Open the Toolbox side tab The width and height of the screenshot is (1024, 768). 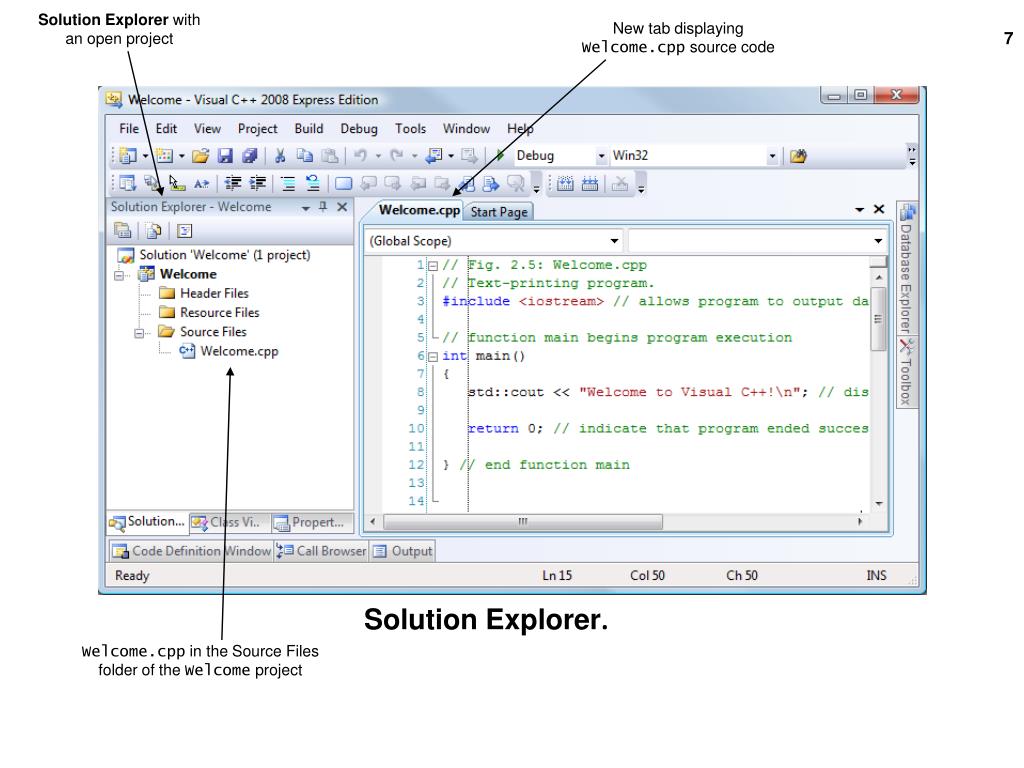pos(906,372)
